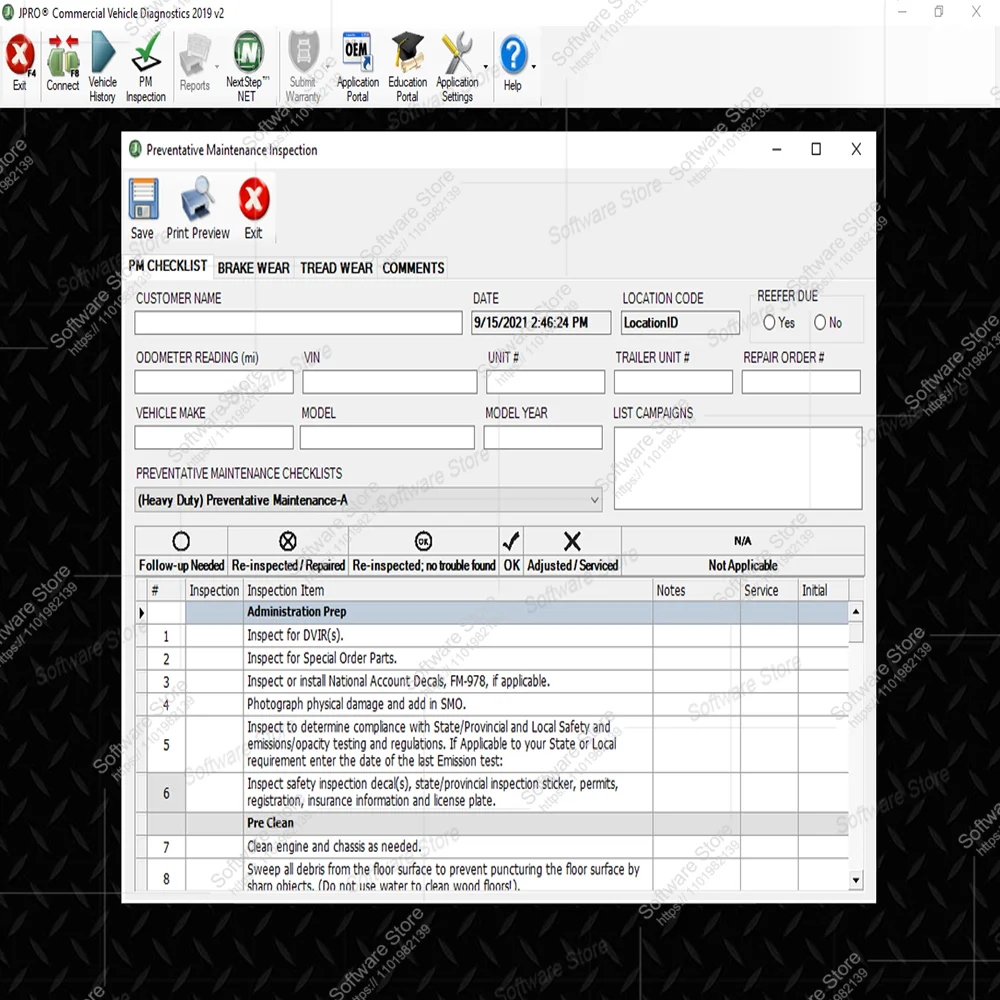Click Inspection cell for row 3

(x=215, y=681)
